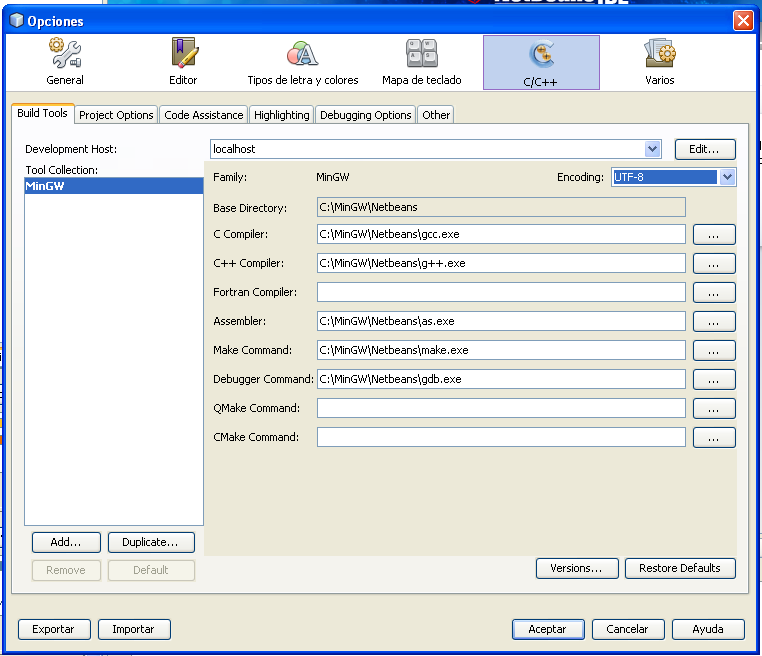This screenshot has width=762, height=656.
Task: Switch to the Other tab
Action: point(436,115)
